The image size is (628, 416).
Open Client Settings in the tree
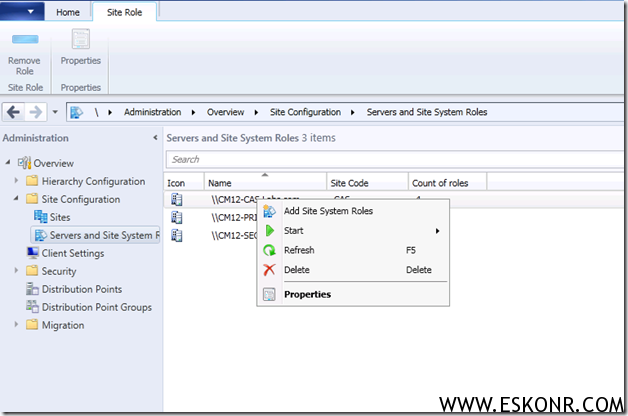(73, 253)
